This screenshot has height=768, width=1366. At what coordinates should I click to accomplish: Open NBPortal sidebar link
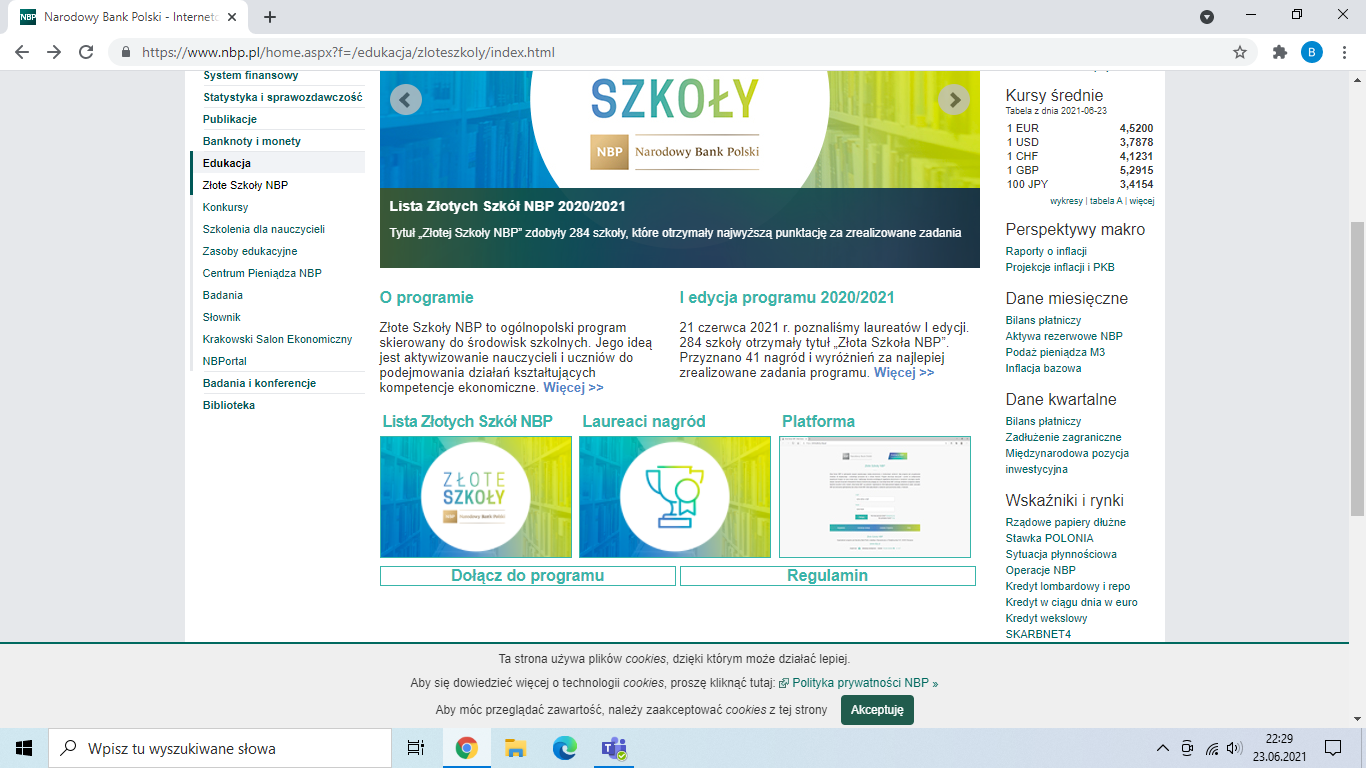pos(225,361)
